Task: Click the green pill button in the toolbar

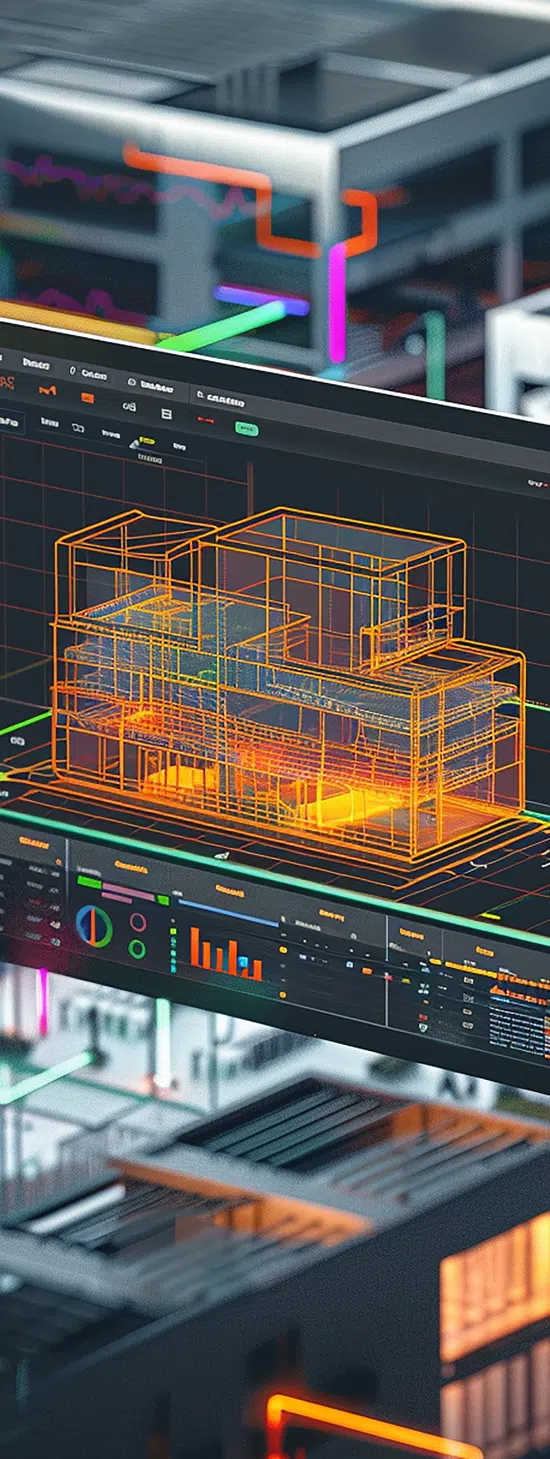Action: click(x=246, y=428)
